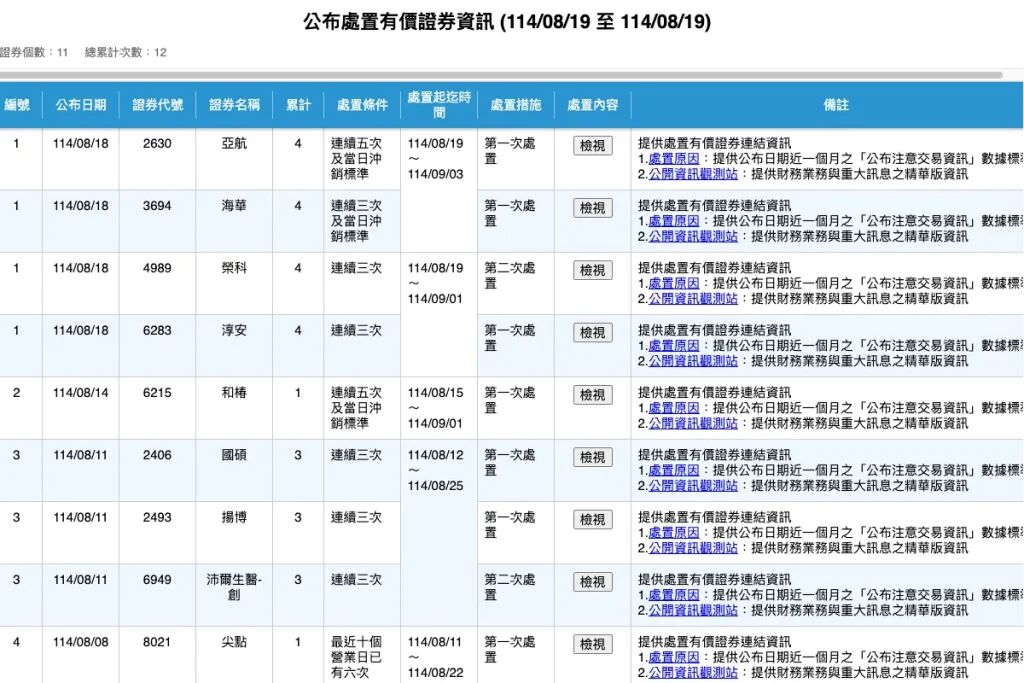This screenshot has height=683, width=1024.
Task: Click the page title 公布處置有價證券資訊
Action: tap(398, 22)
